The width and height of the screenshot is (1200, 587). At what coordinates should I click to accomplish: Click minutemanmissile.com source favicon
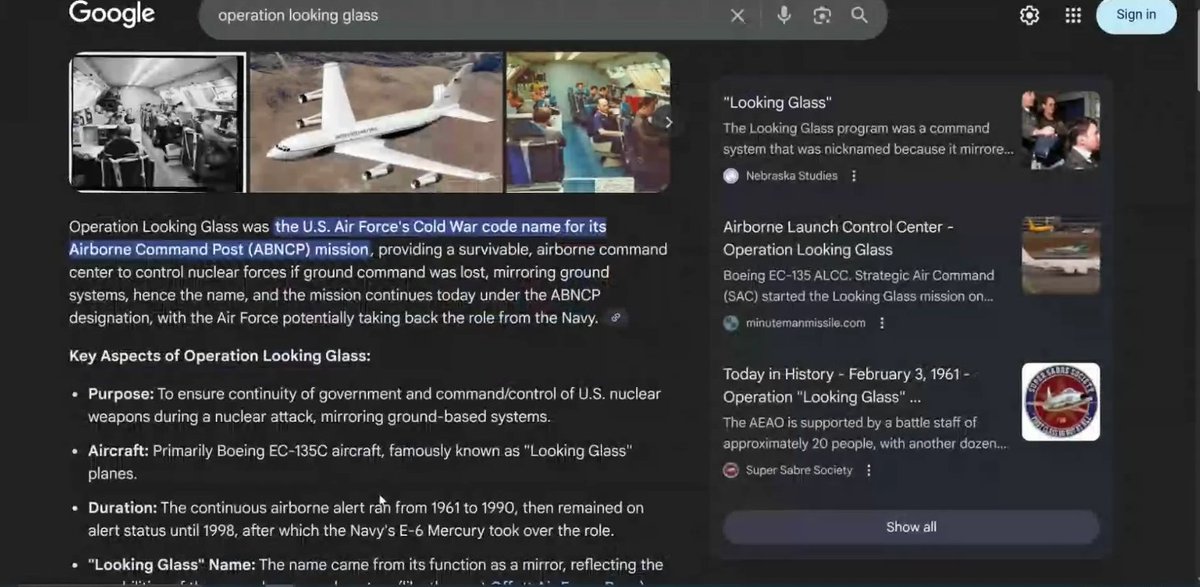[x=731, y=323]
